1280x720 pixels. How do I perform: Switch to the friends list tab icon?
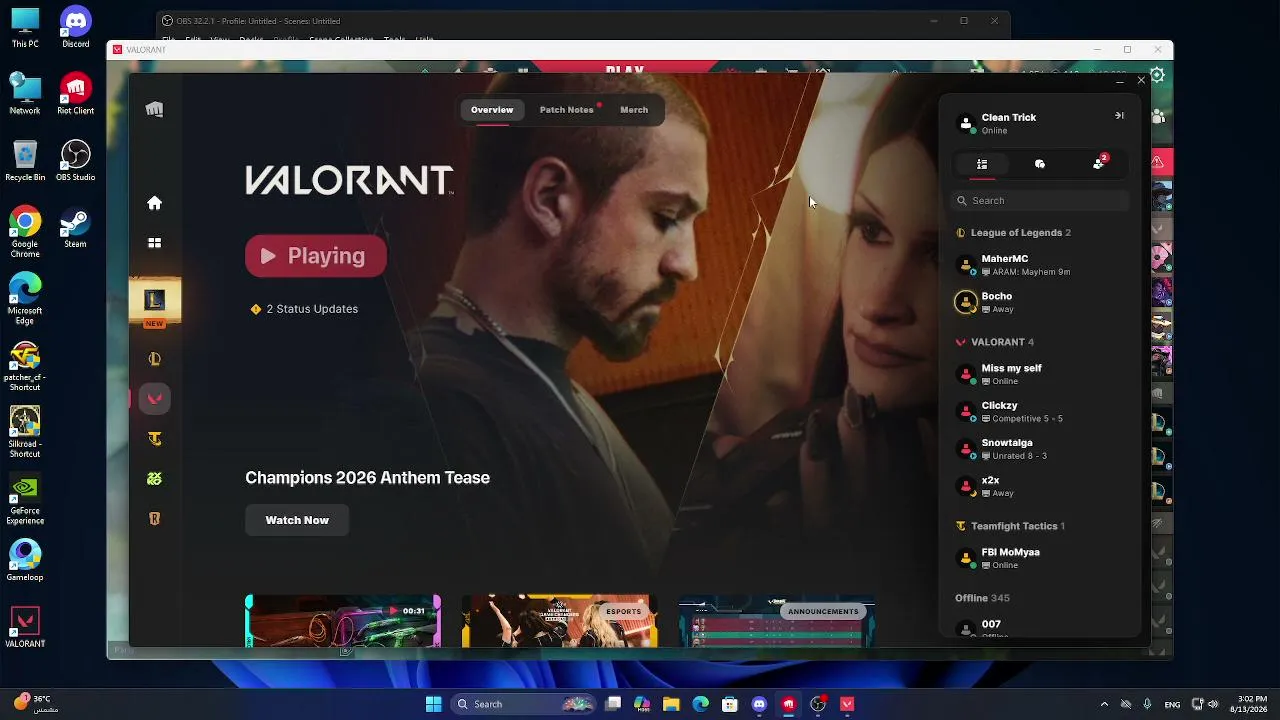tap(982, 164)
